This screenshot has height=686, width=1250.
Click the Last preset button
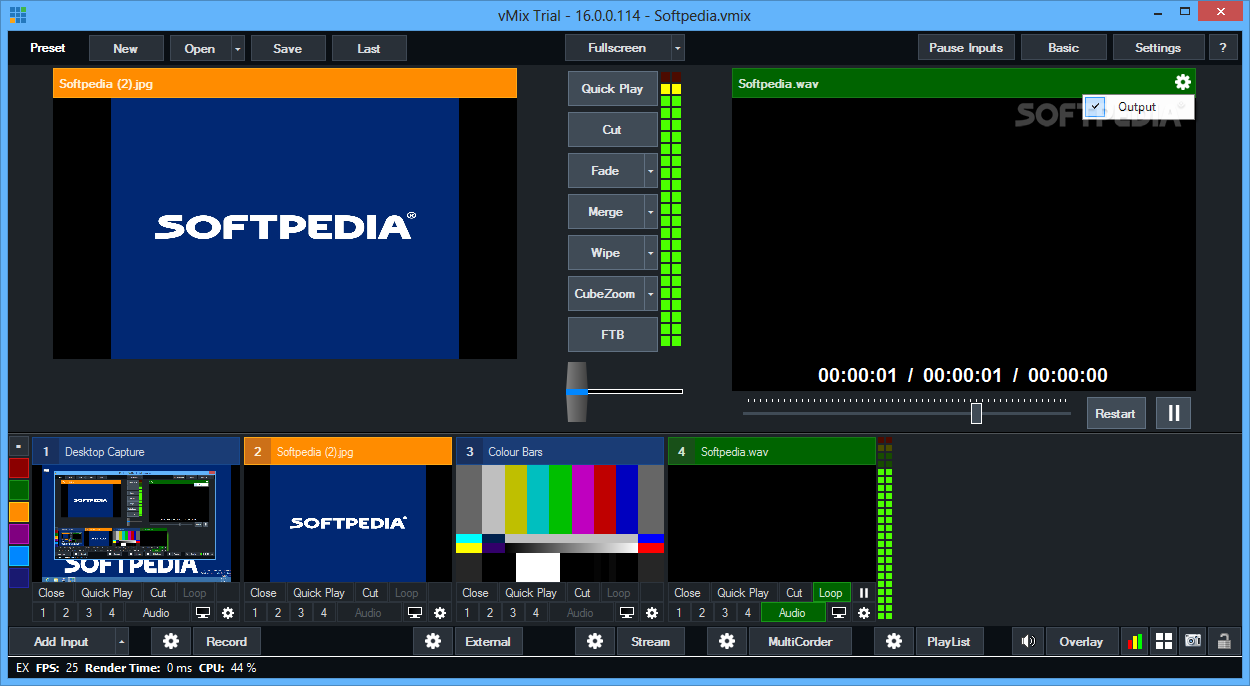point(369,48)
